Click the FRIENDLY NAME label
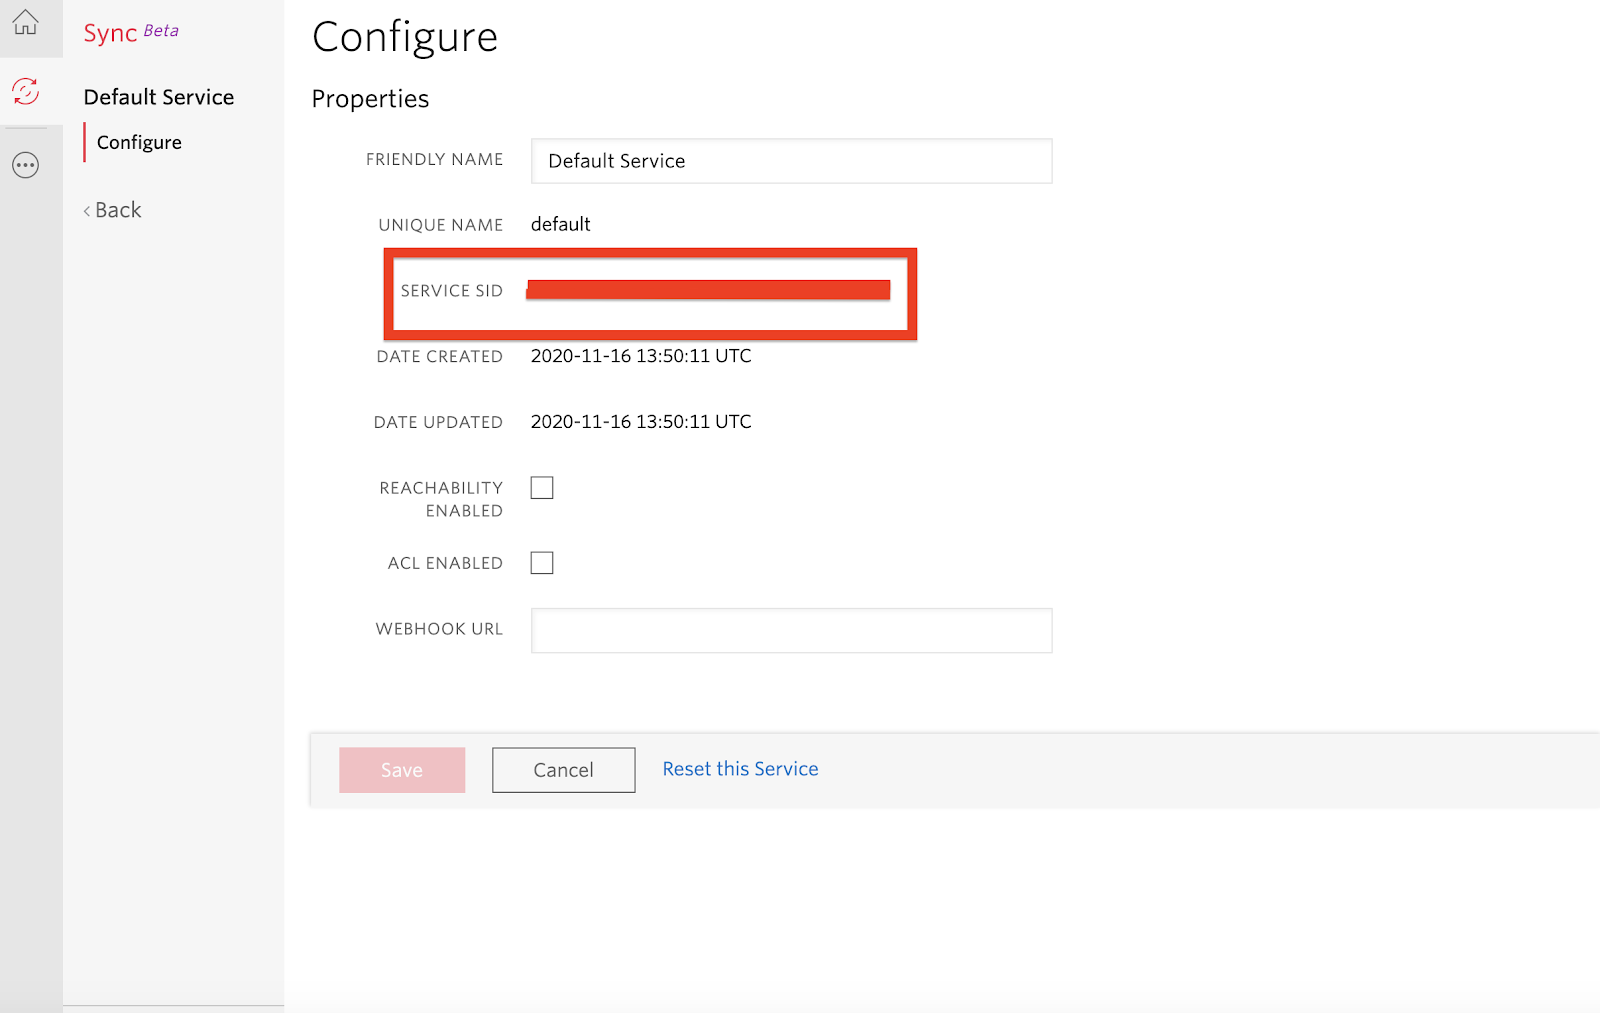1600x1013 pixels. tap(435, 159)
